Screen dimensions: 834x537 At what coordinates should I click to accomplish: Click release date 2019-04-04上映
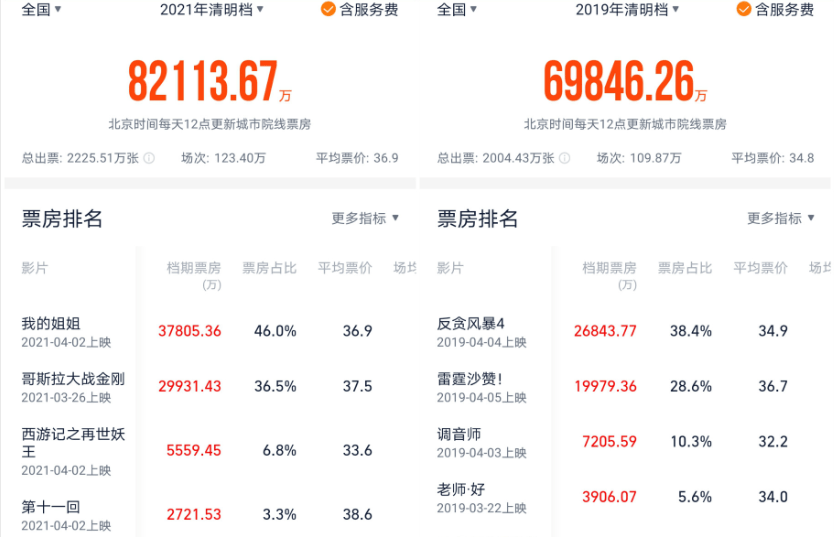[x=481, y=342]
